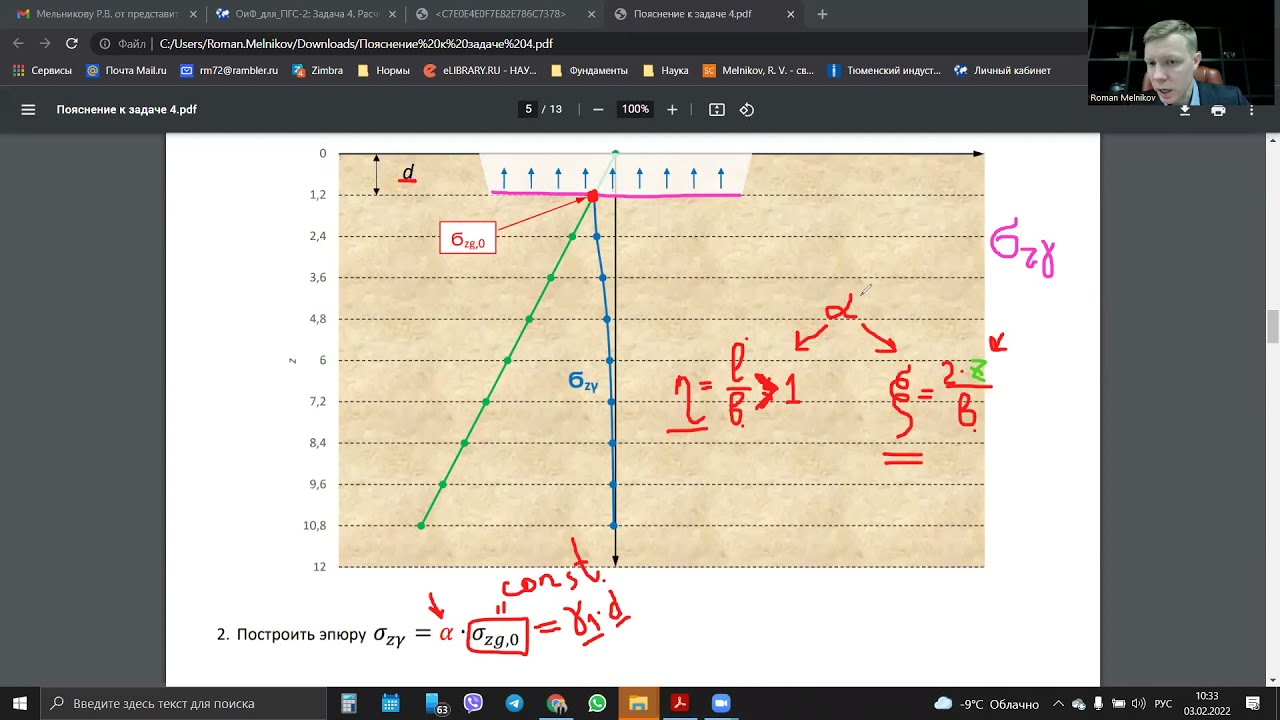The image size is (1280, 720).
Task: Close the 'ОиФ_для_ПГС-2' tab
Action: [x=392, y=14]
